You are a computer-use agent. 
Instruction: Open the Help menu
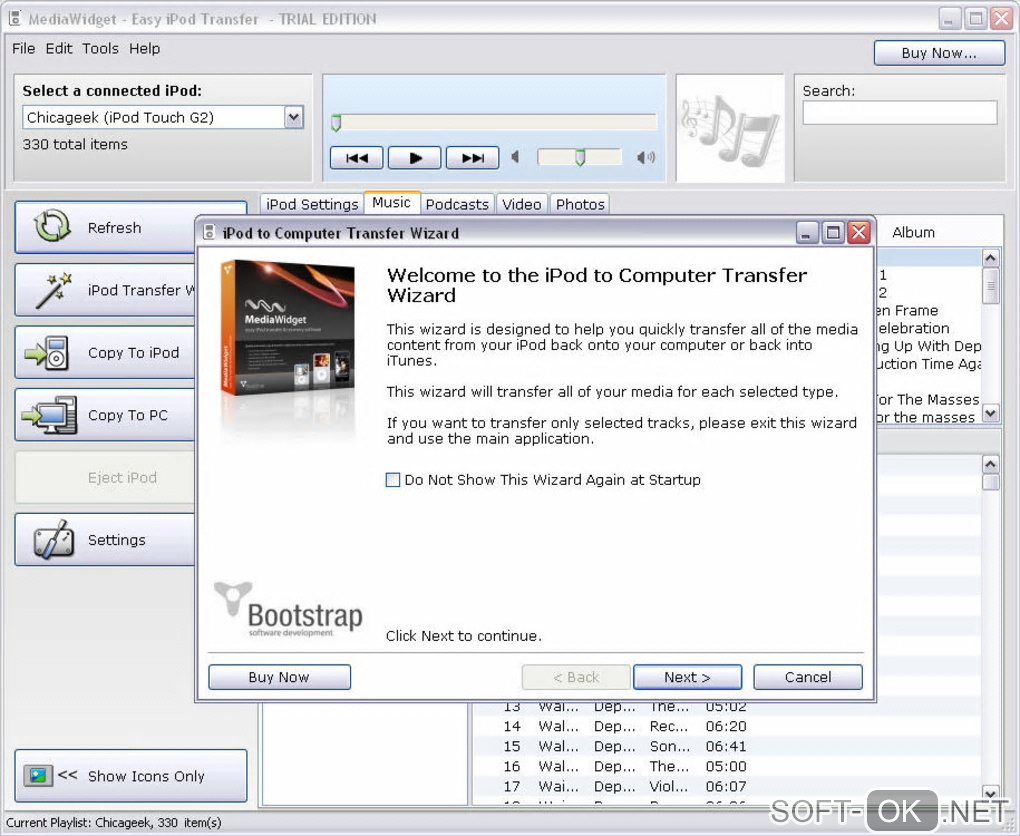[x=144, y=49]
